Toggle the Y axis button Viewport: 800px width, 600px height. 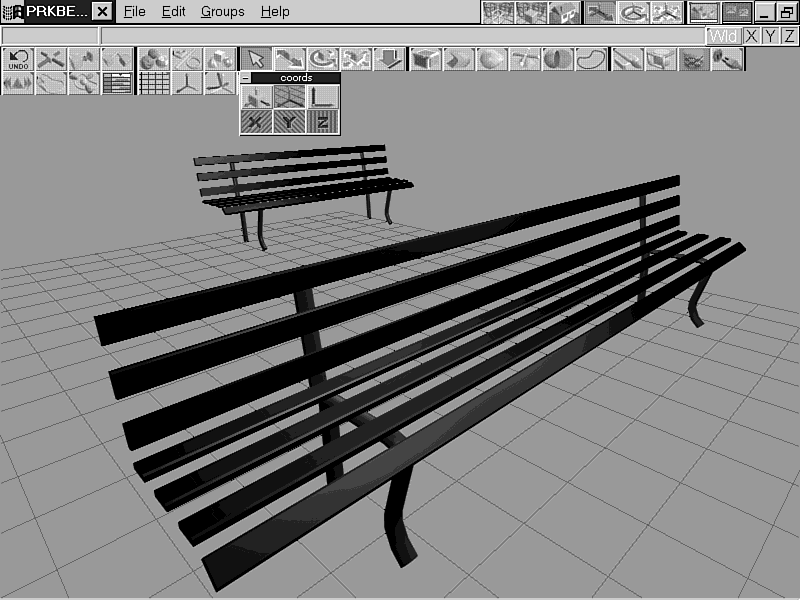pyautogui.click(x=770, y=36)
